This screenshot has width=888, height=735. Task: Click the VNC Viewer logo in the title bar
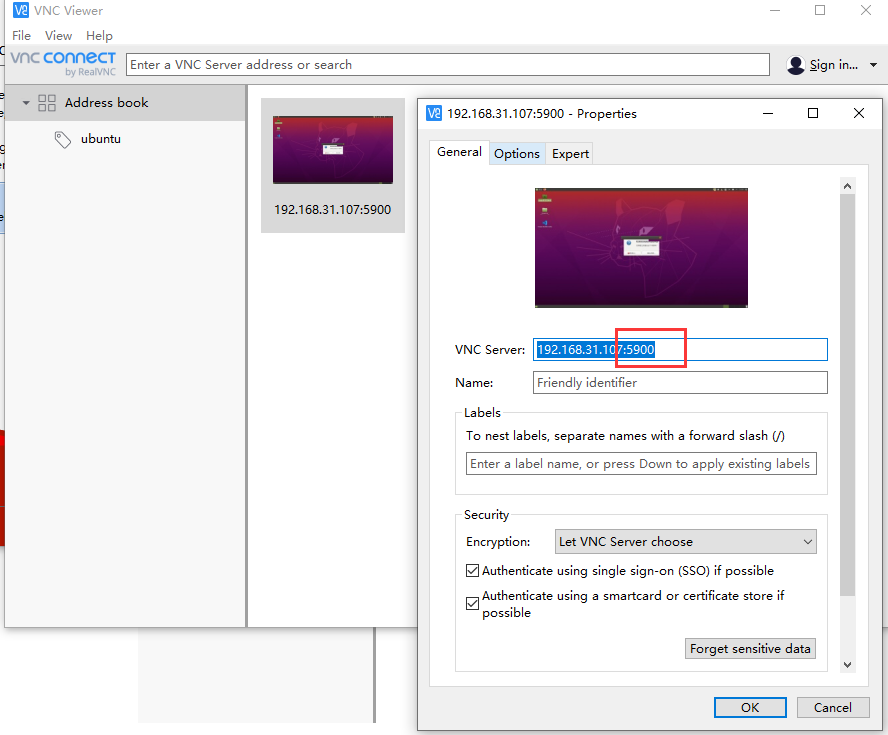coord(20,10)
